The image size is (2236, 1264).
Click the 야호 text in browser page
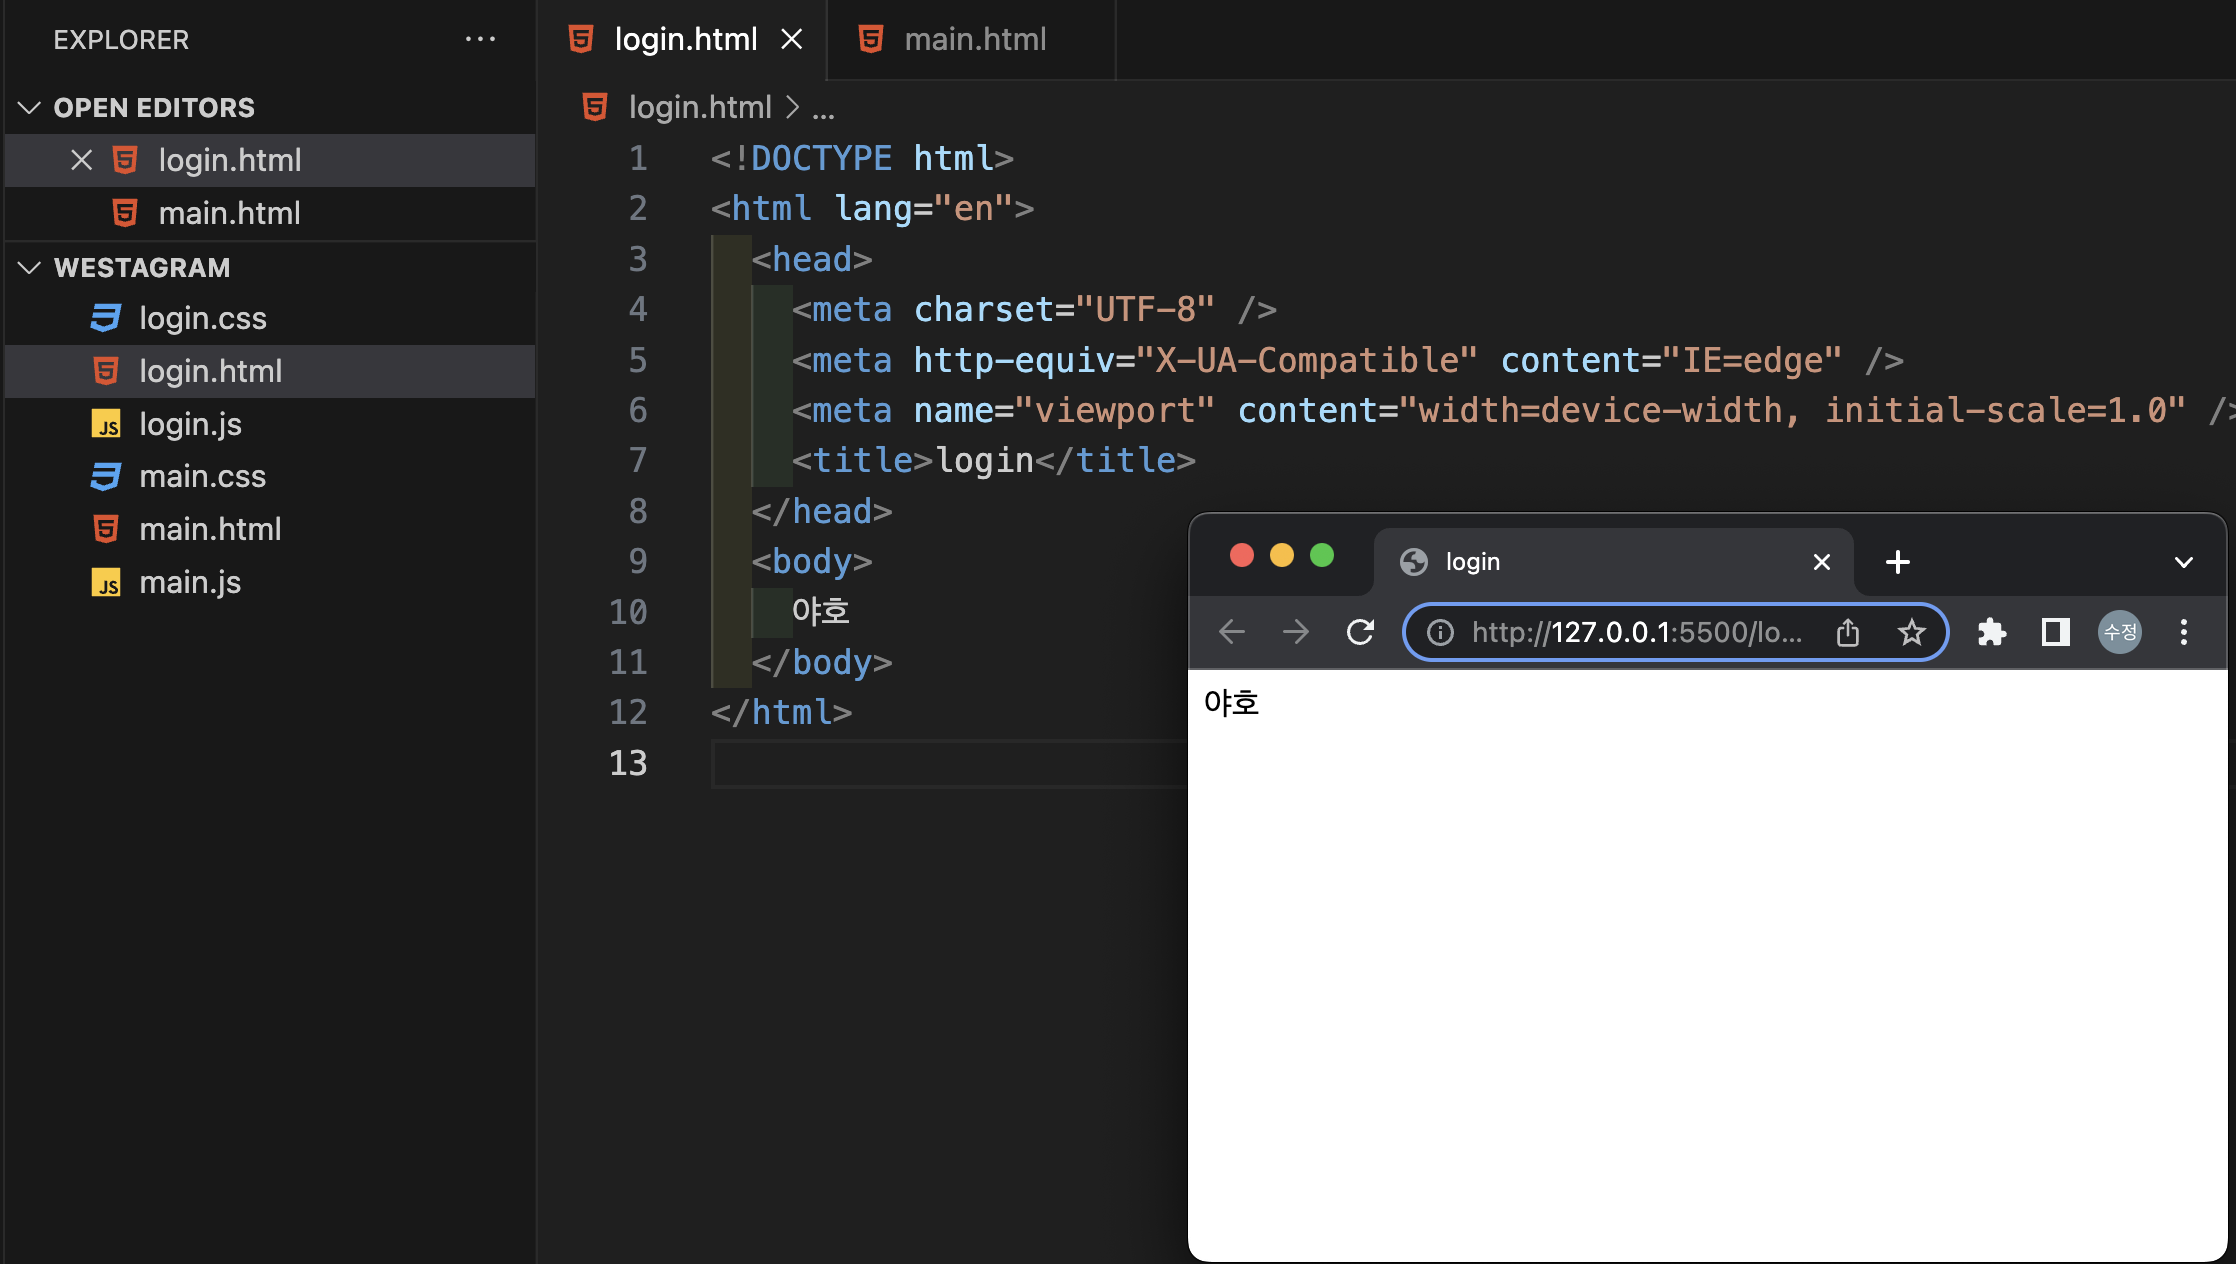pyautogui.click(x=1232, y=703)
